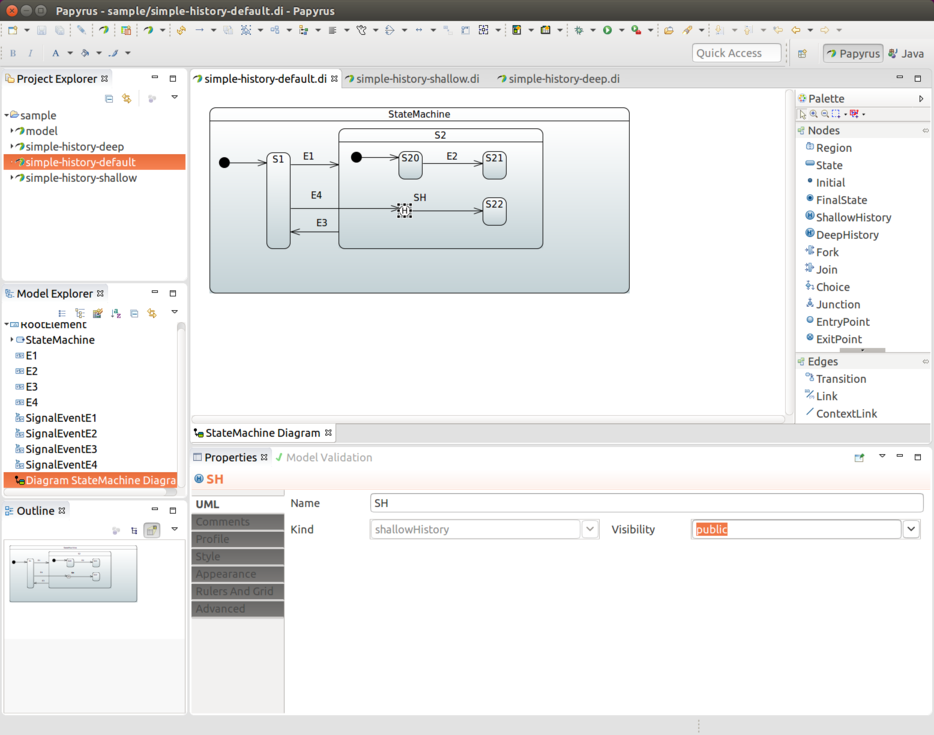Open the Model Validation tab
Image resolution: width=934 pixels, height=735 pixels.
pos(323,457)
